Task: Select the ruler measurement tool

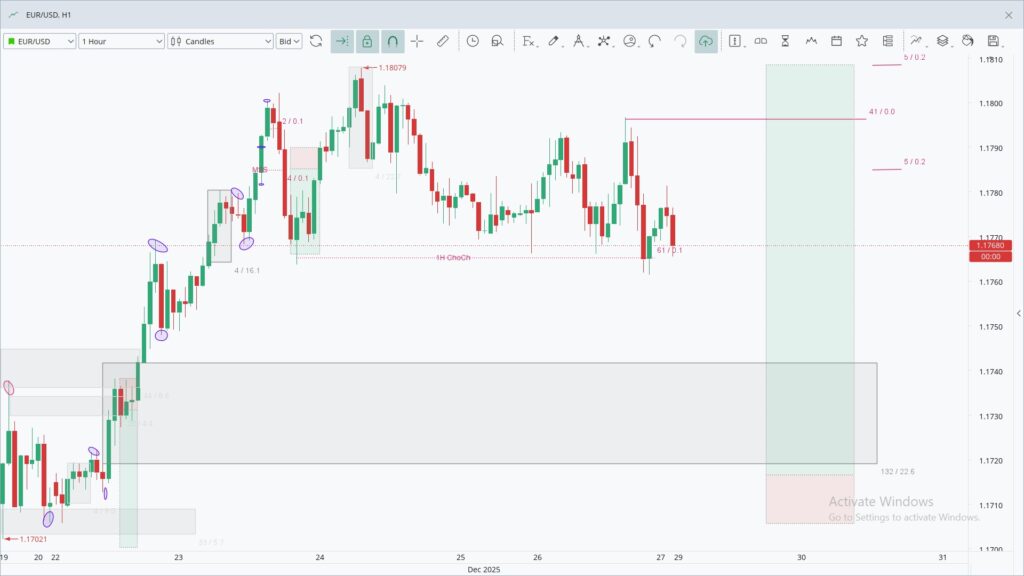Action: click(443, 41)
